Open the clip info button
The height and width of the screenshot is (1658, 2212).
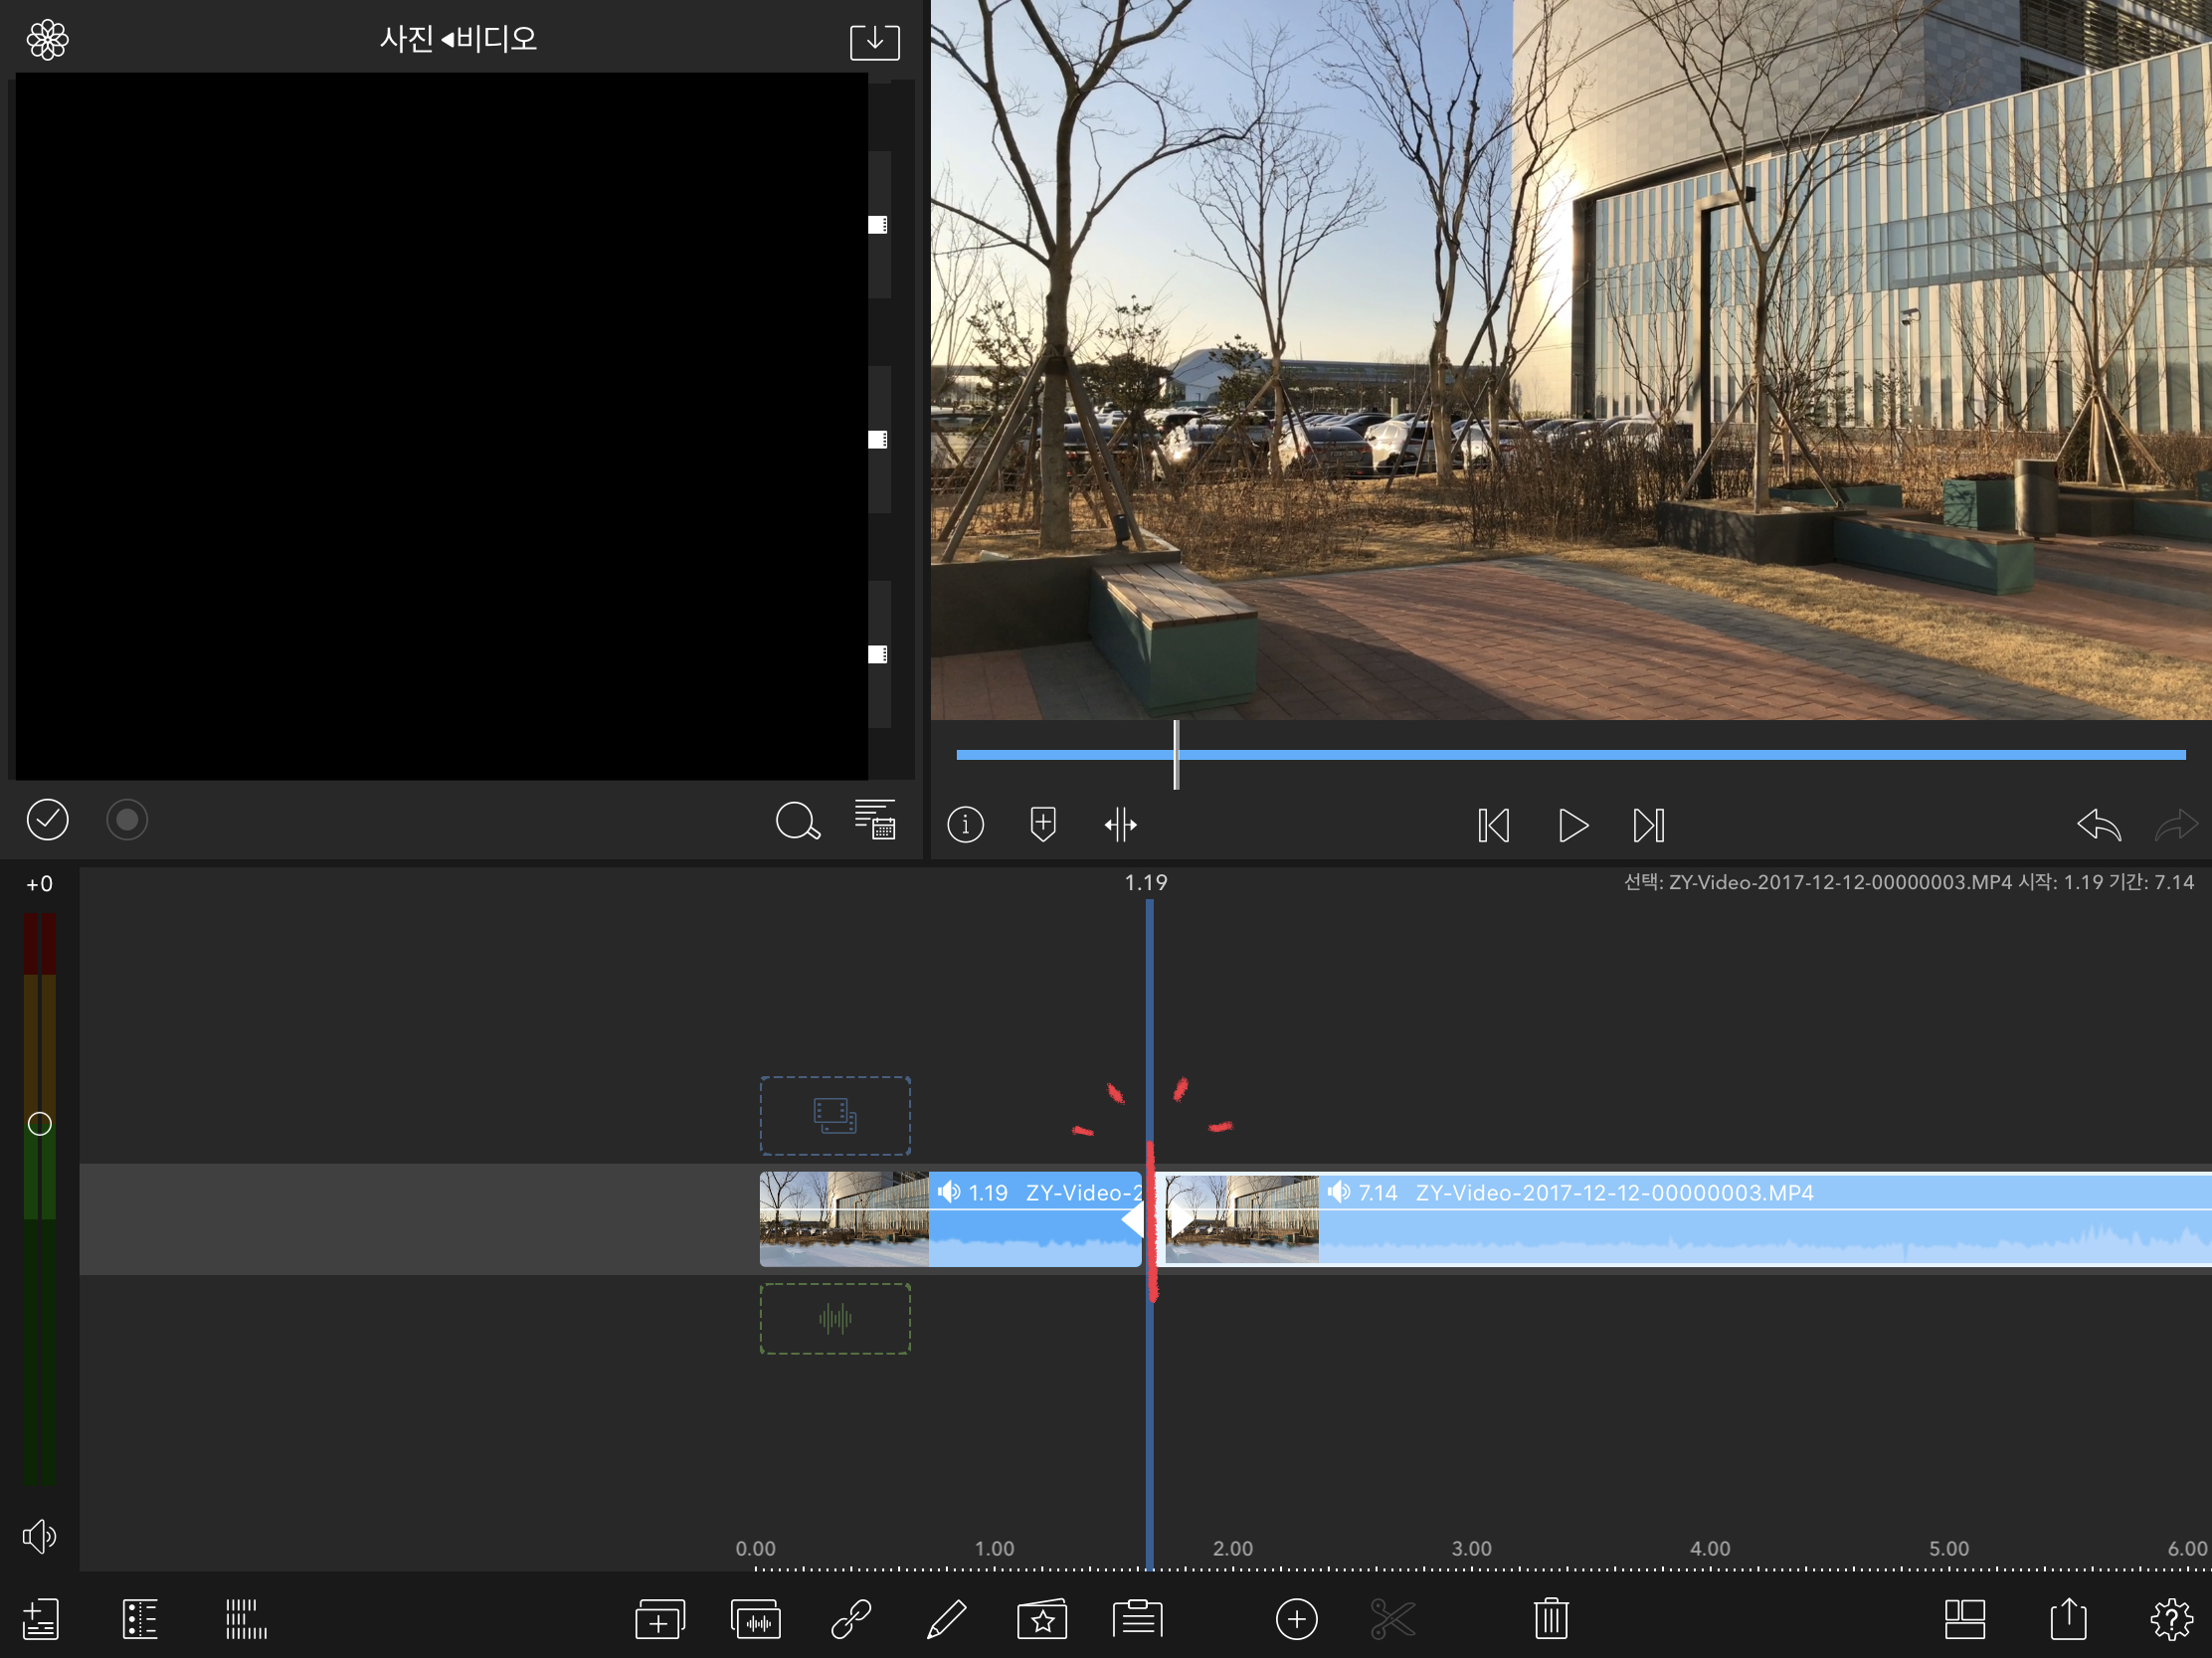pos(965,825)
